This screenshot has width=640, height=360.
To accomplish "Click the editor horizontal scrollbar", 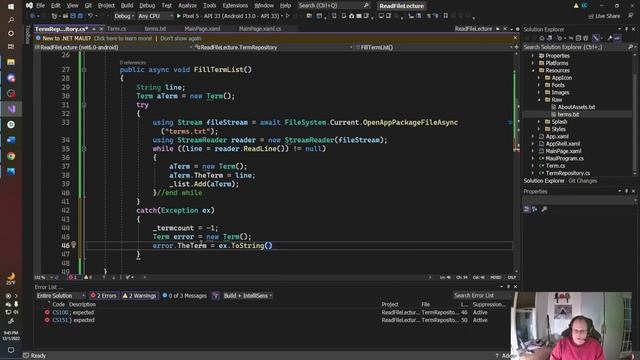I will [288, 277].
